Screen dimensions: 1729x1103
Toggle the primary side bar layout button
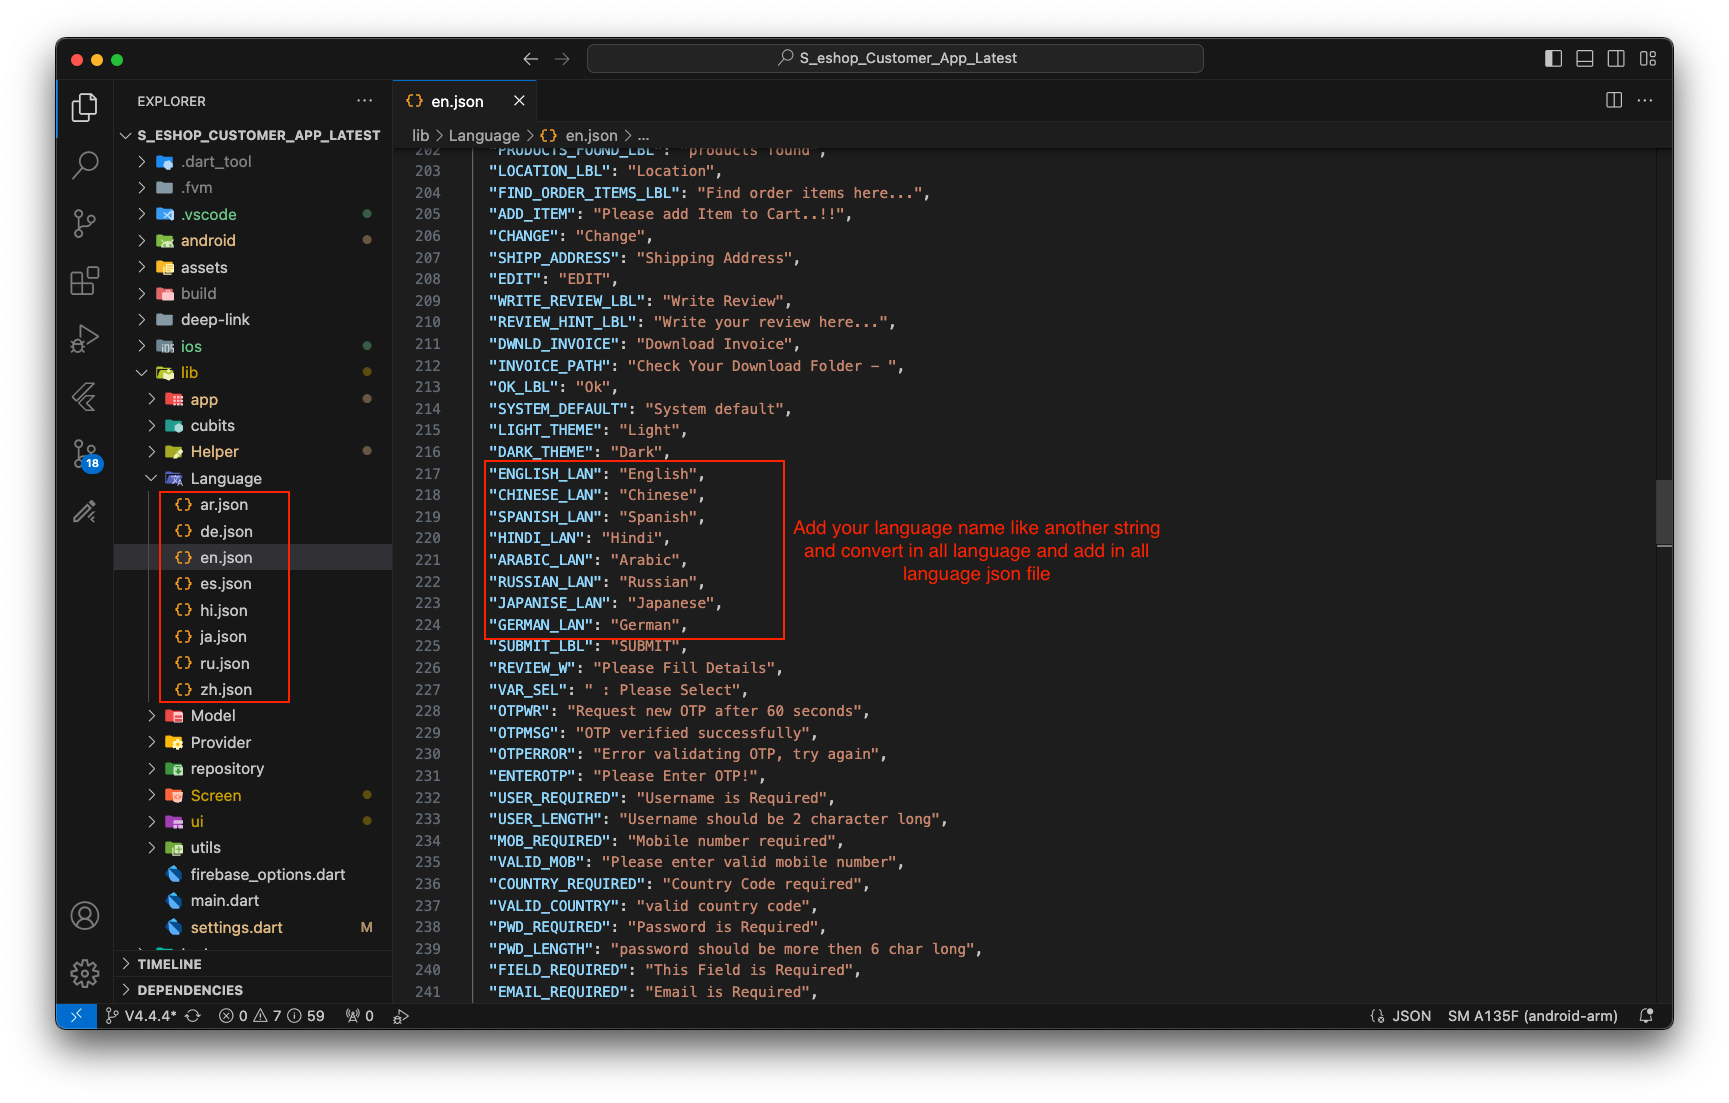click(1553, 59)
